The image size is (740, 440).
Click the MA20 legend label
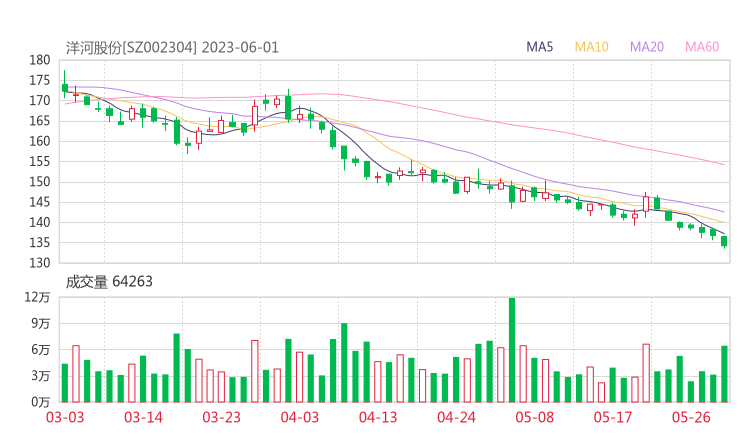point(647,47)
